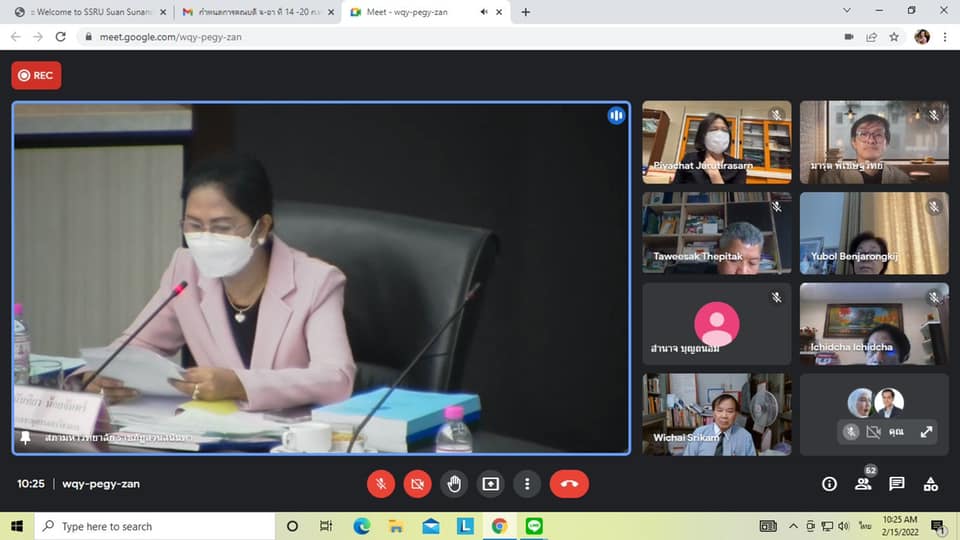Image resolution: width=960 pixels, height=540 pixels.
Task: Open LINE app from the taskbar
Action: coord(533,526)
